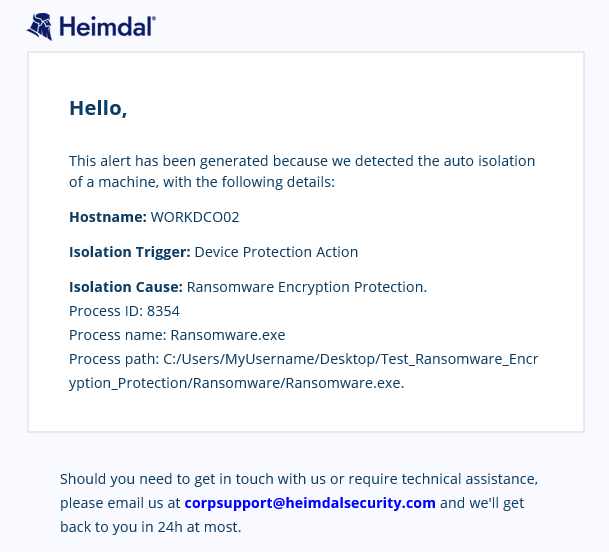Viewport: 609px width, 552px height.
Task: Click the process path starting C:/Users/MyUsername
Action: pos(304,359)
